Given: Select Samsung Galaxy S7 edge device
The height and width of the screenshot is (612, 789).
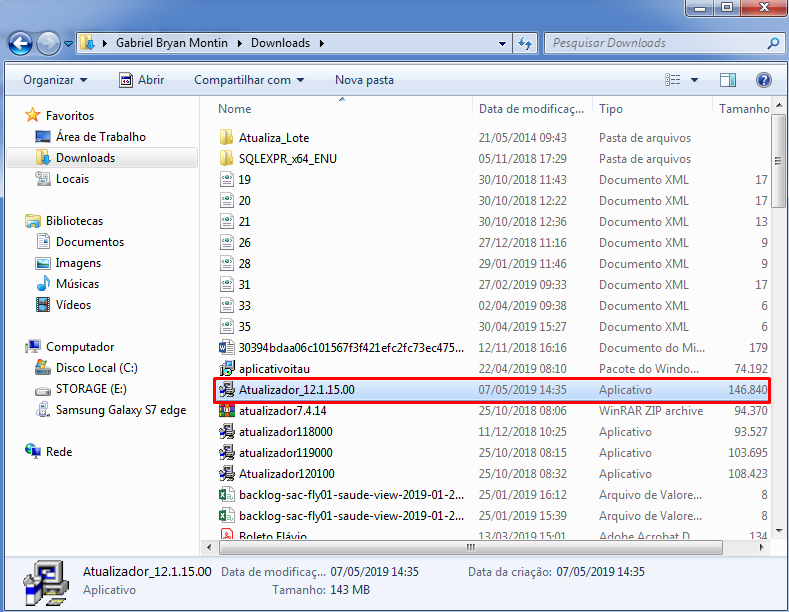Looking at the screenshot, I should [x=111, y=410].
